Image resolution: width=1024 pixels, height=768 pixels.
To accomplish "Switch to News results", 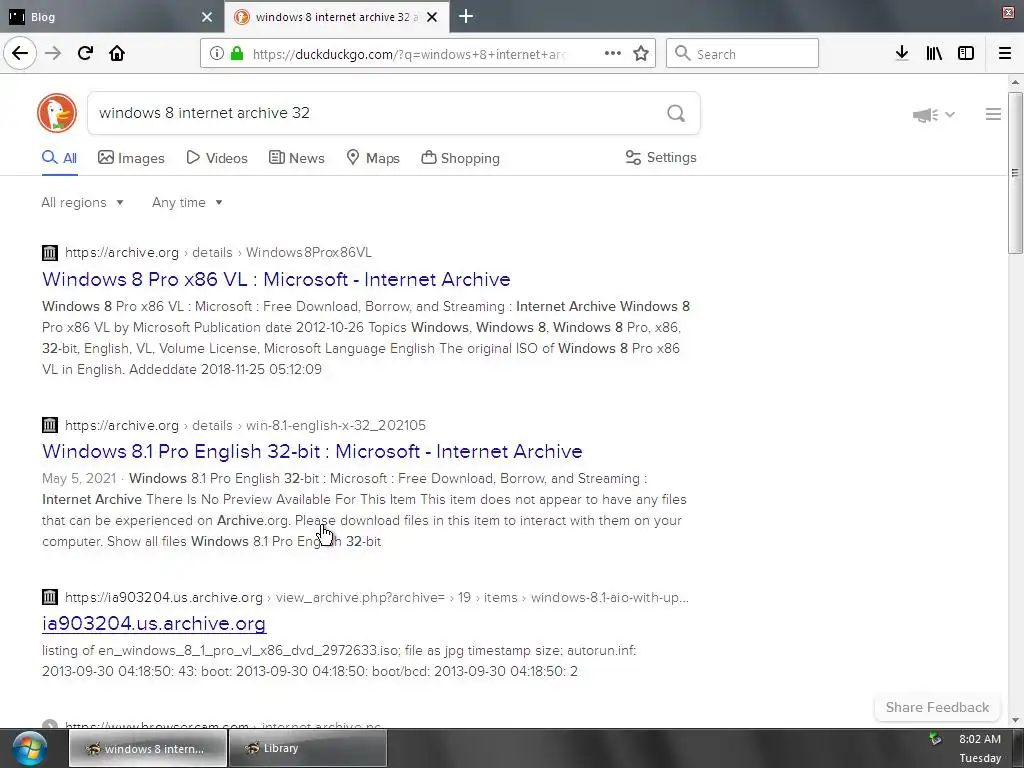I will pos(296,158).
